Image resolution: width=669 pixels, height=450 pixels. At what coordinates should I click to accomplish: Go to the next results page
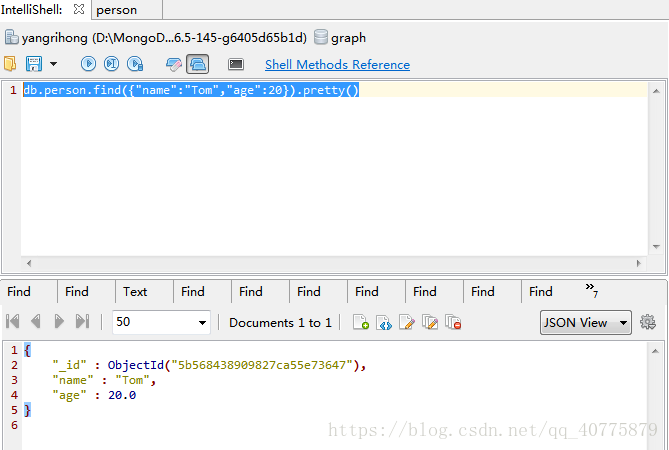(59, 321)
